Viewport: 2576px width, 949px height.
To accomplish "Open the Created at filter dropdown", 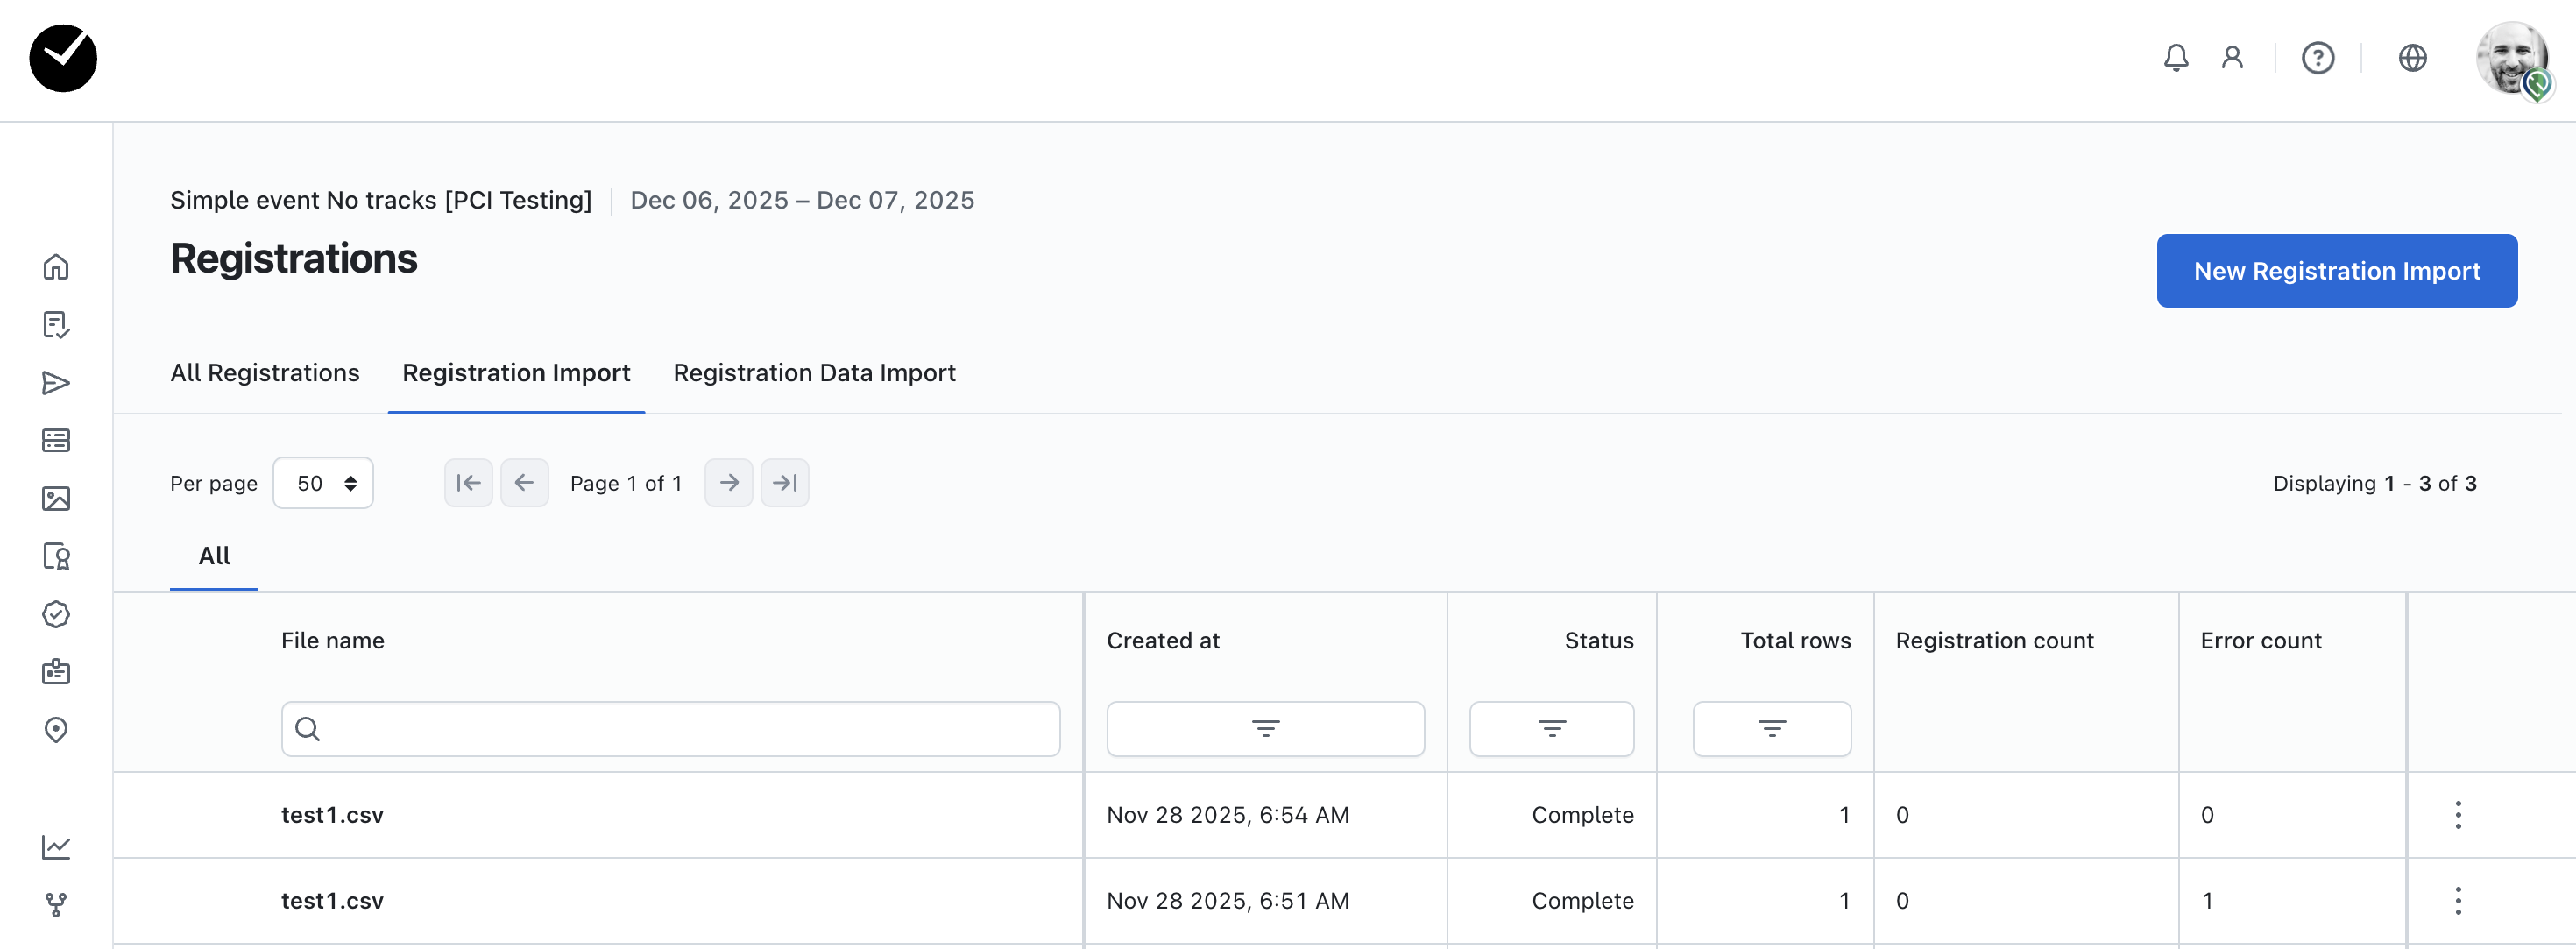I will coord(1265,729).
